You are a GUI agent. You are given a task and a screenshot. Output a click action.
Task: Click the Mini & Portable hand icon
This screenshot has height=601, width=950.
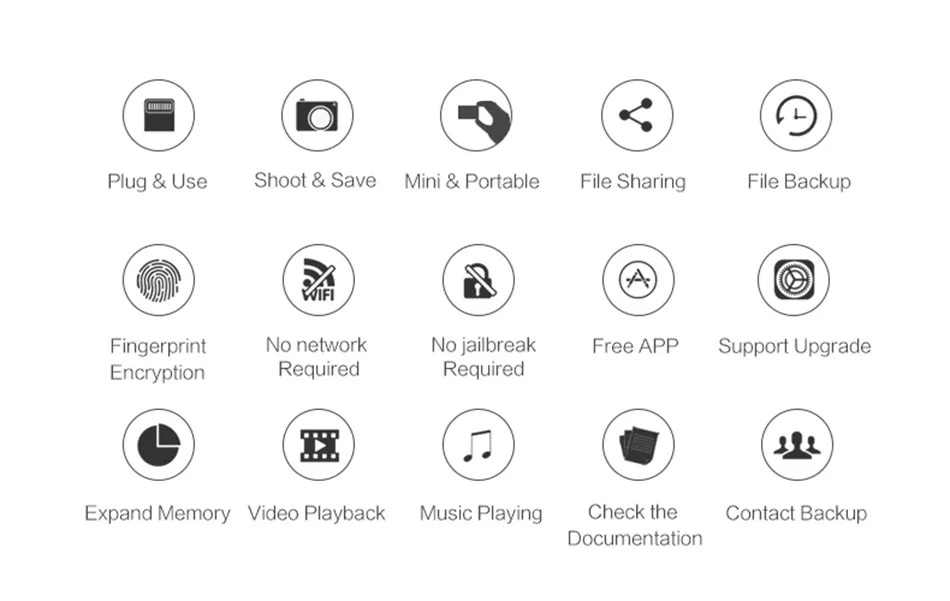(x=476, y=115)
